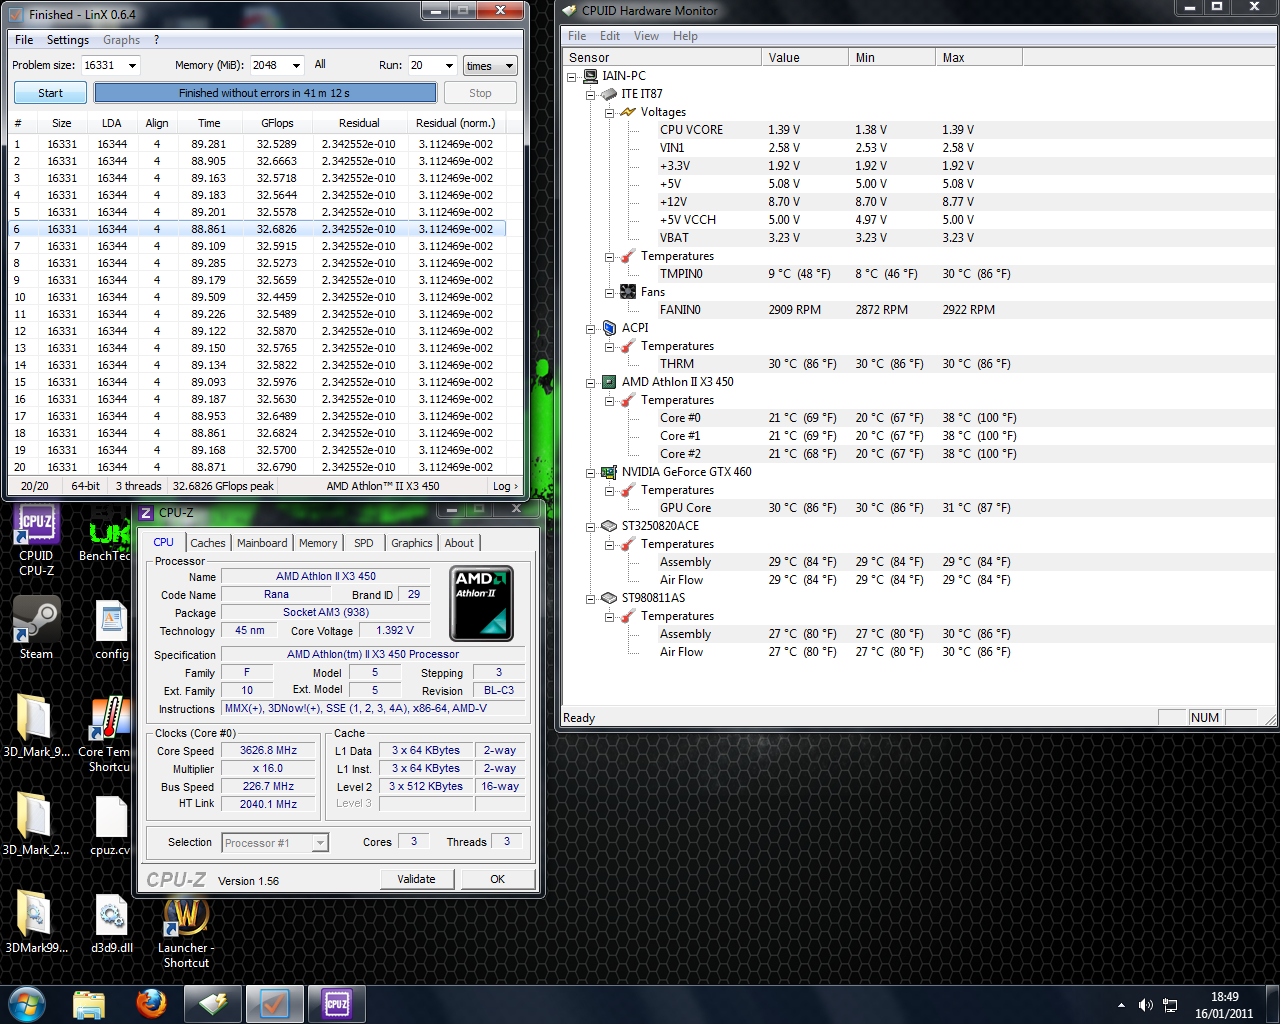This screenshot has height=1024, width=1280.
Task: Click the LinX title bar icon
Action: coord(15,14)
